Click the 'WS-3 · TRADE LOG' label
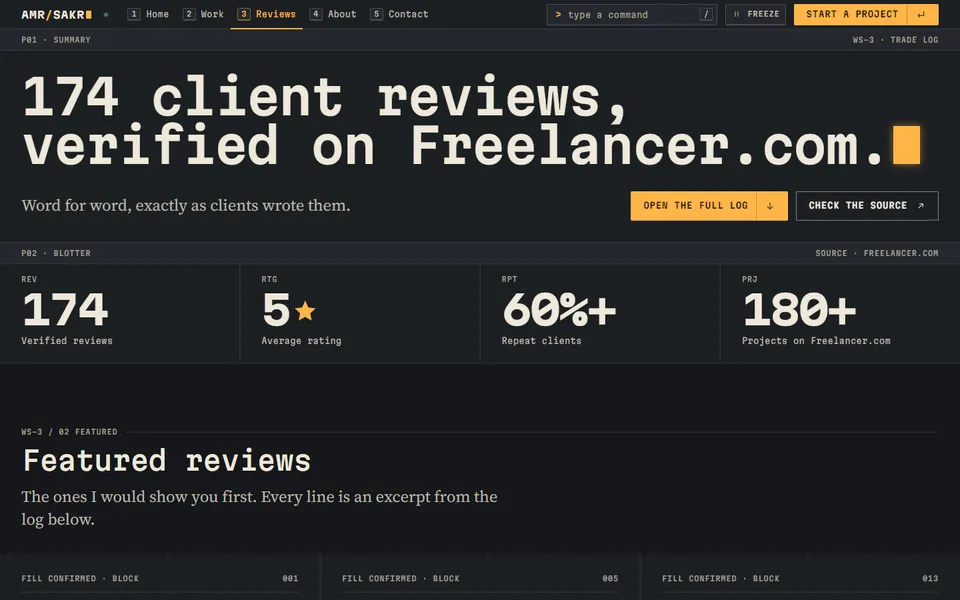Image resolution: width=960 pixels, height=600 pixels. click(x=895, y=40)
